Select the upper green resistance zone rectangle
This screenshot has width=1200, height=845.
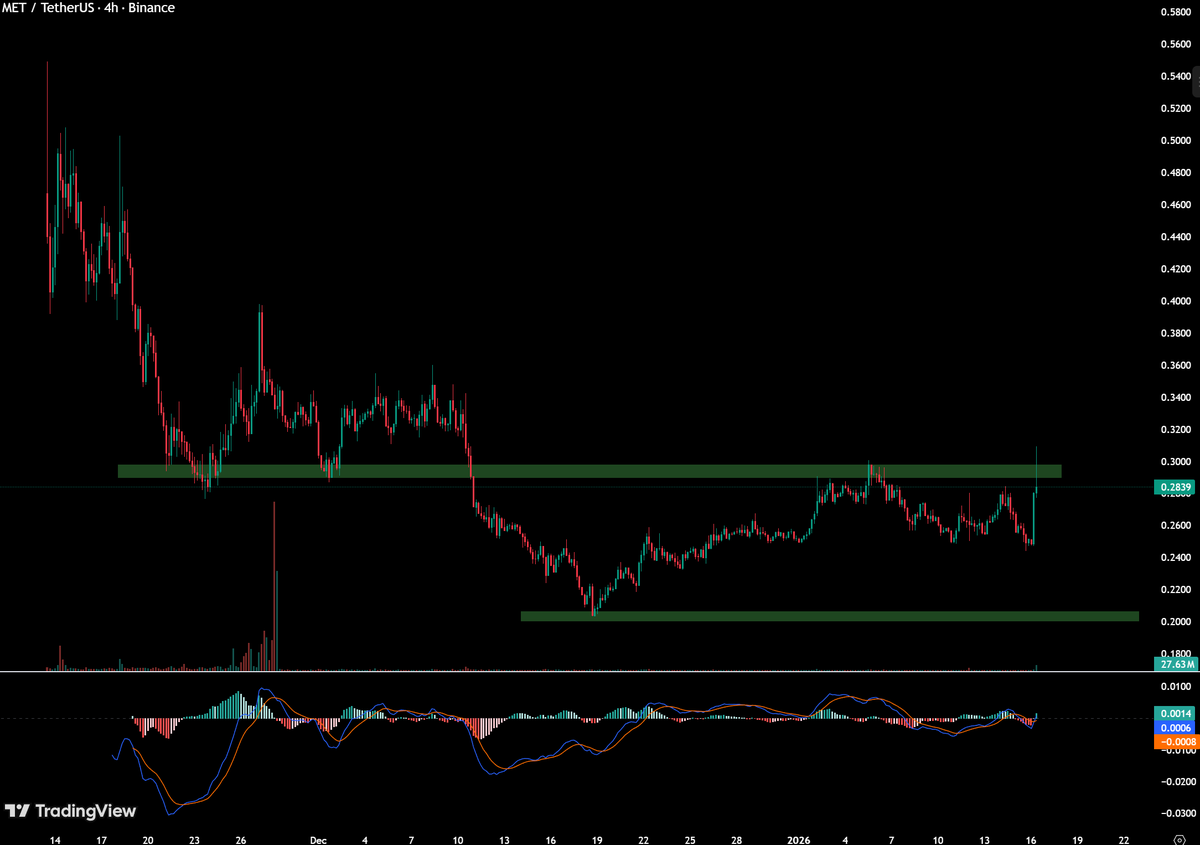click(589, 471)
